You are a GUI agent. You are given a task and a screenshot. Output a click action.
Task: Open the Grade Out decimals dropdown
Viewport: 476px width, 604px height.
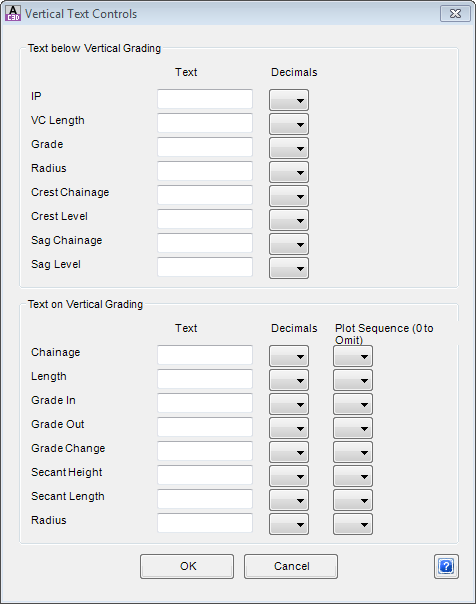(289, 428)
